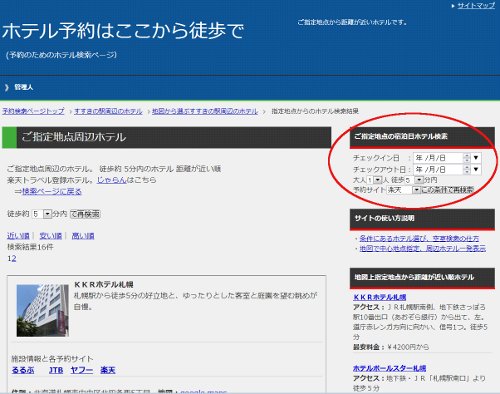Click the check-in date input field

click(x=438, y=158)
